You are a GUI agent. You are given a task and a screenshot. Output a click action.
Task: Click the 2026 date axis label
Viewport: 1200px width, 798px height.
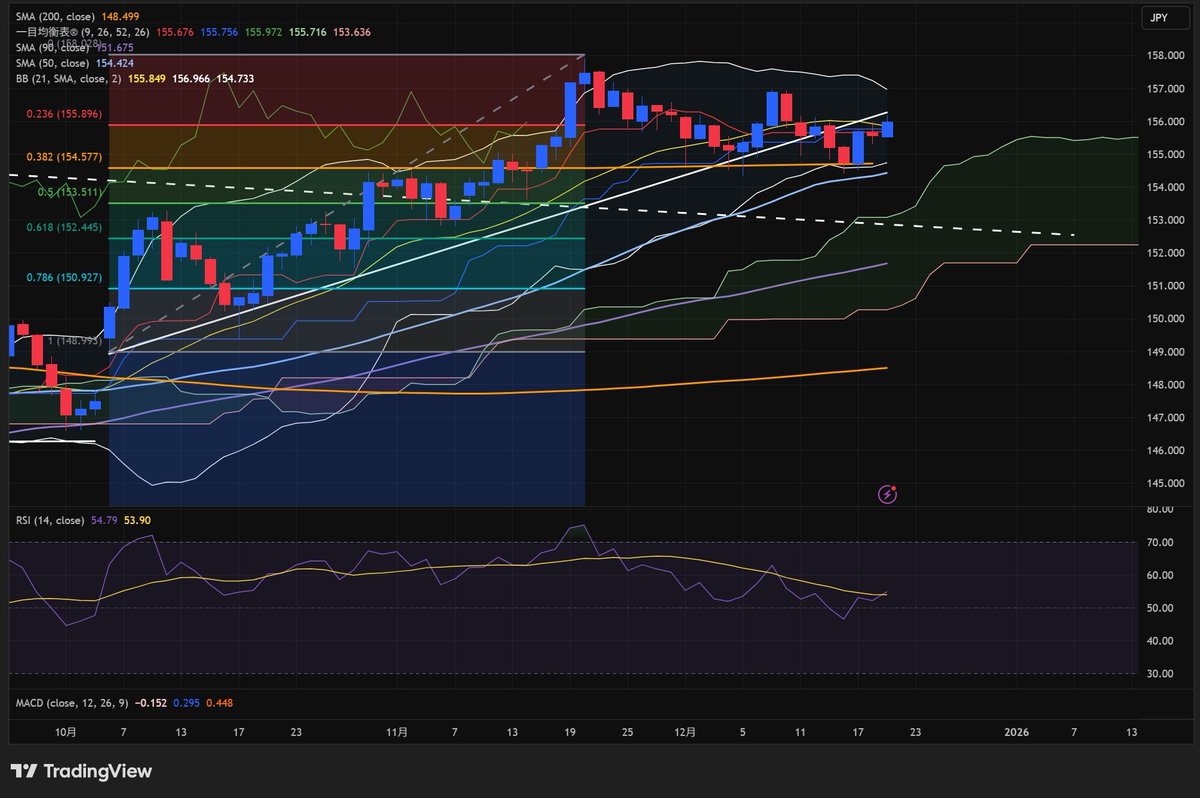coord(1018,732)
